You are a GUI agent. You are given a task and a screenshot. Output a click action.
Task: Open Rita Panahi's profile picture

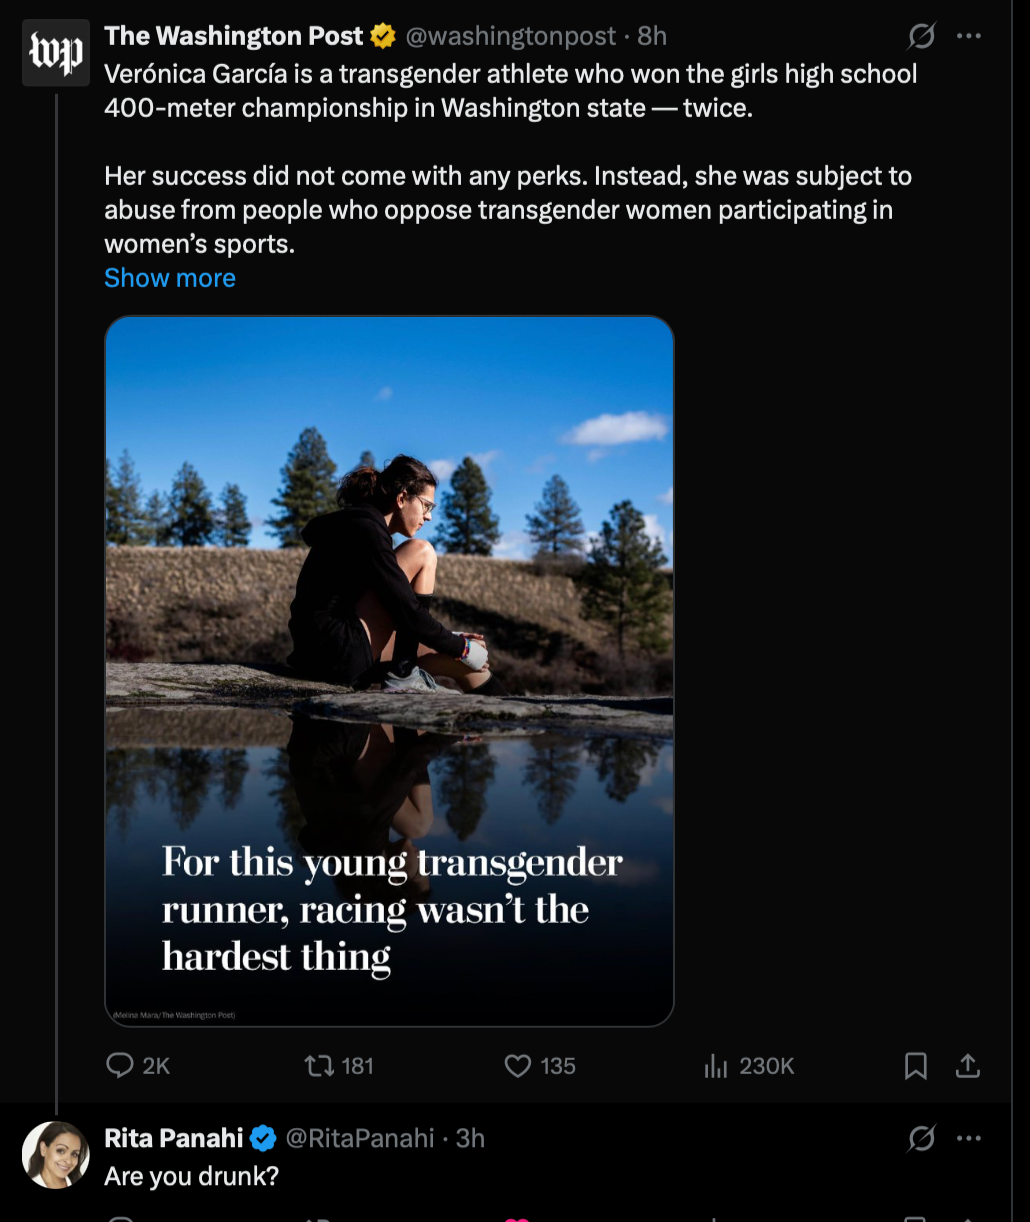(56, 1154)
